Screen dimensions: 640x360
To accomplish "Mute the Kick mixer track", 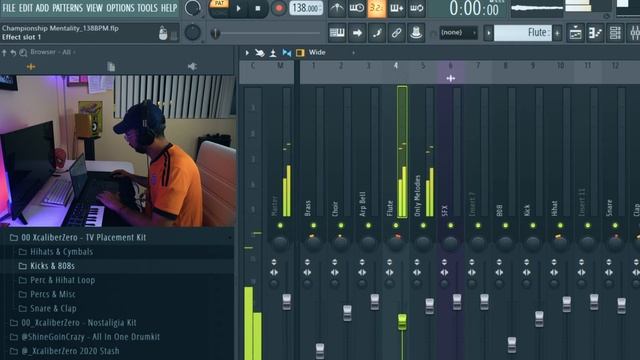I will click(533, 225).
